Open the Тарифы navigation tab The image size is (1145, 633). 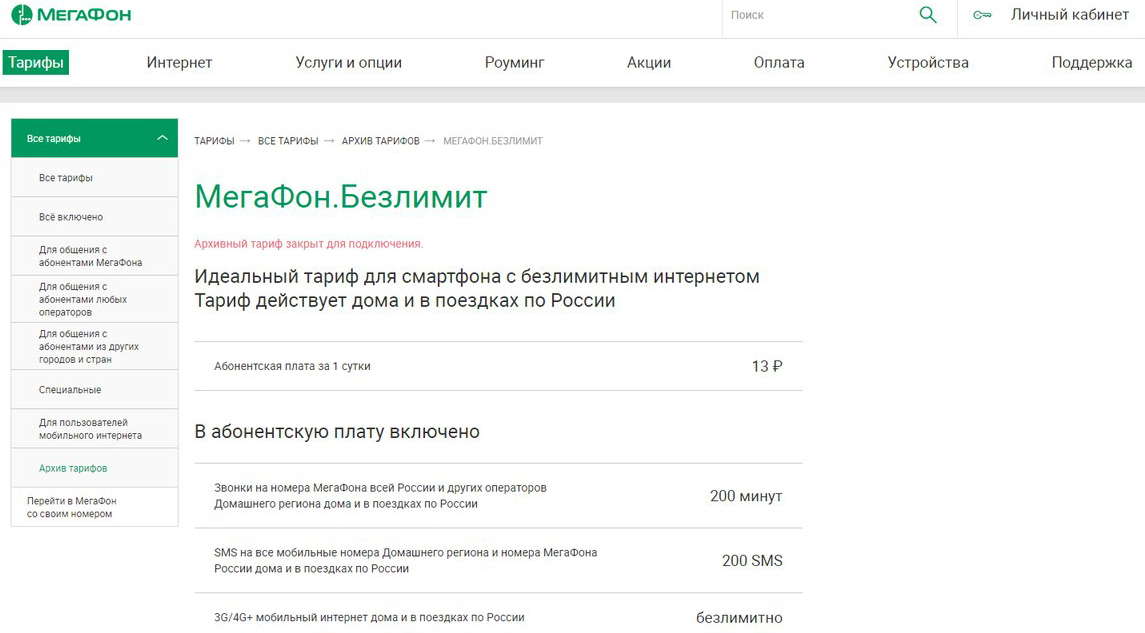[36, 63]
